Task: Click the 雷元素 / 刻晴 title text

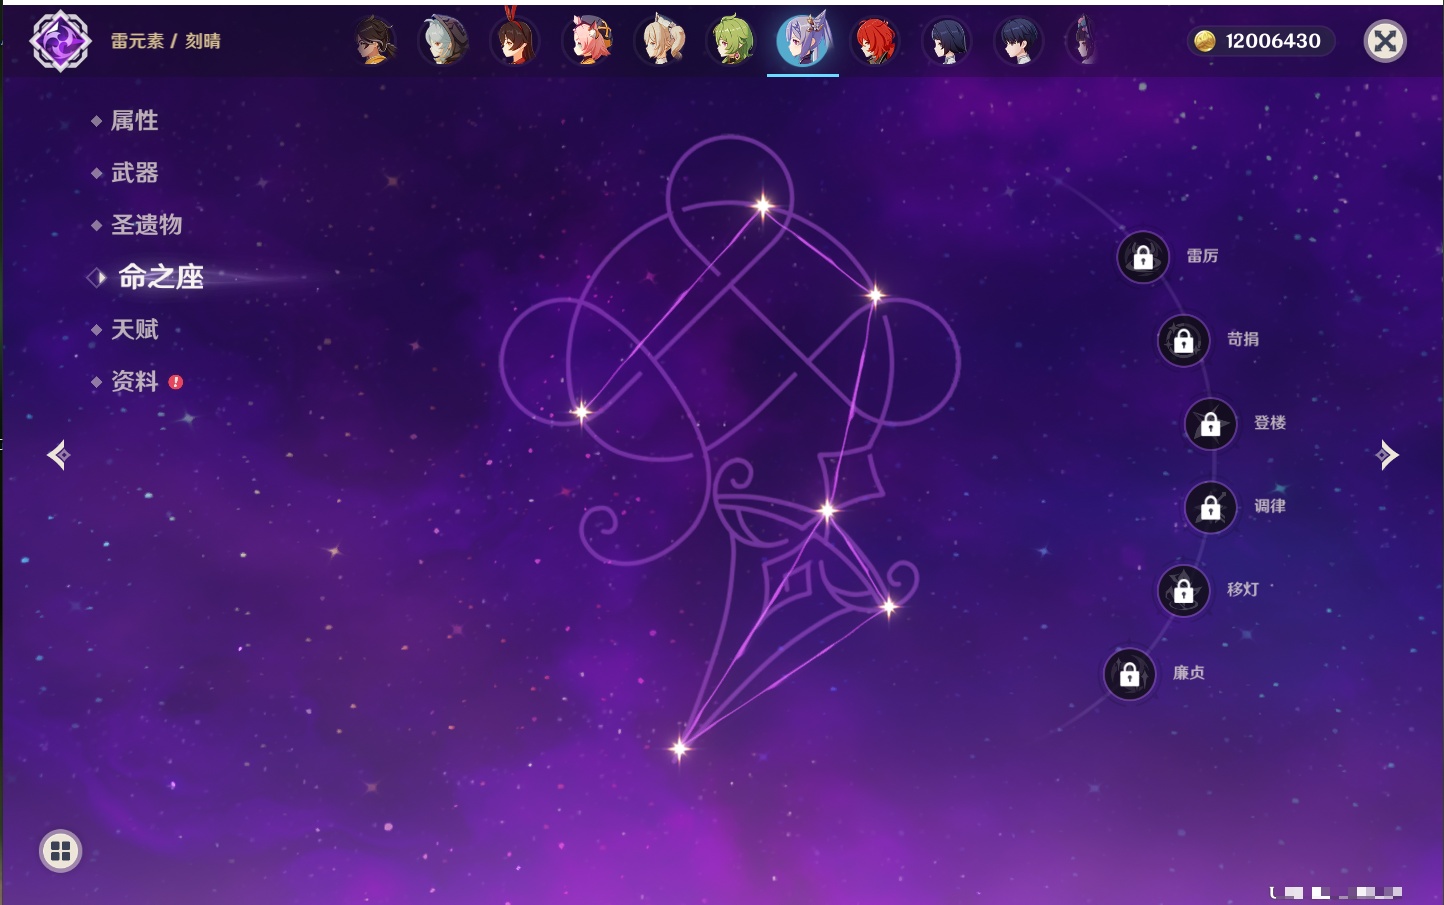Action: click(x=166, y=41)
